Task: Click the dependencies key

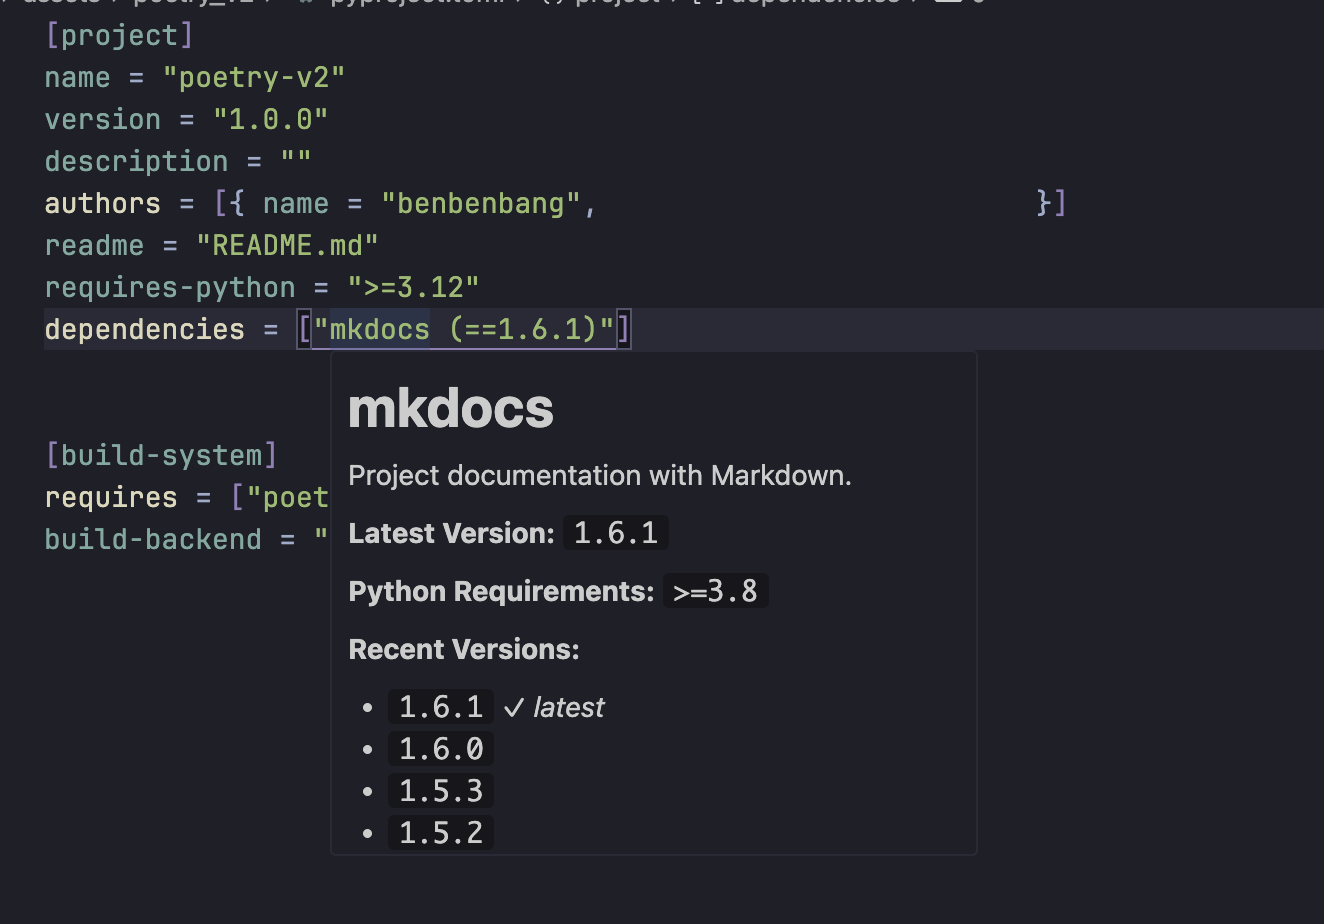Action: 145,329
